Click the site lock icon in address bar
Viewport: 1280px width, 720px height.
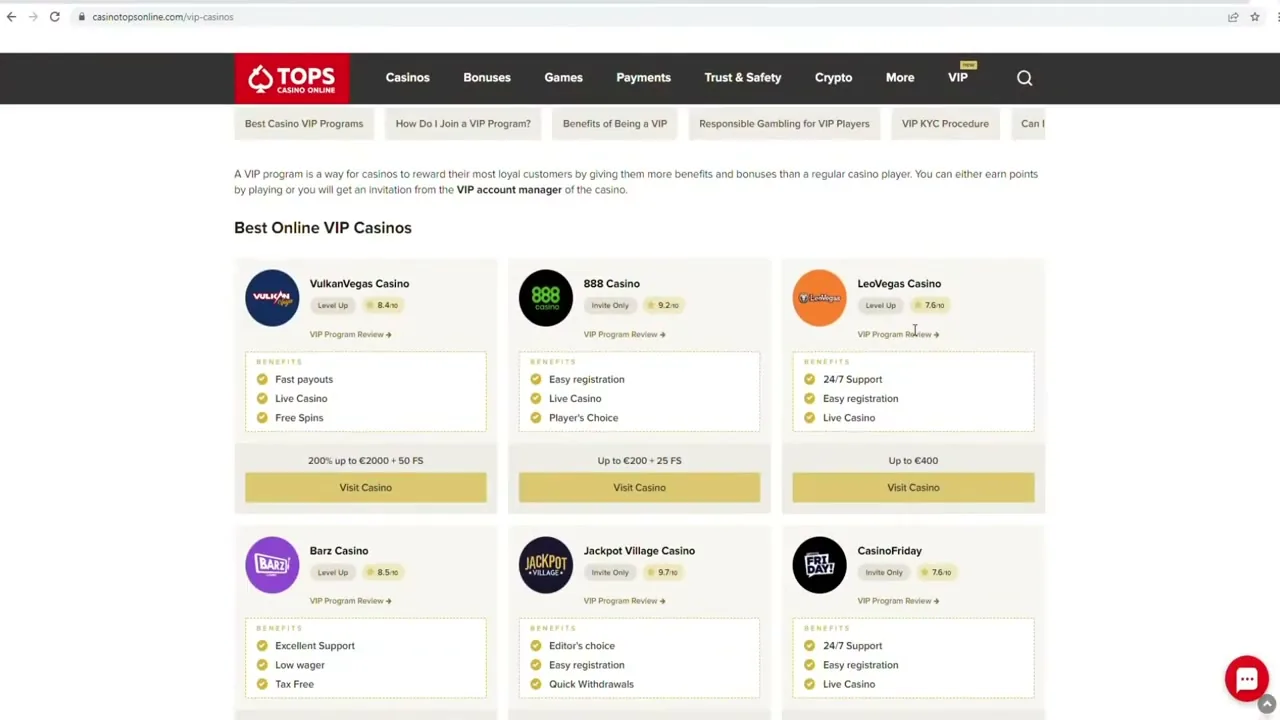pos(81,17)
